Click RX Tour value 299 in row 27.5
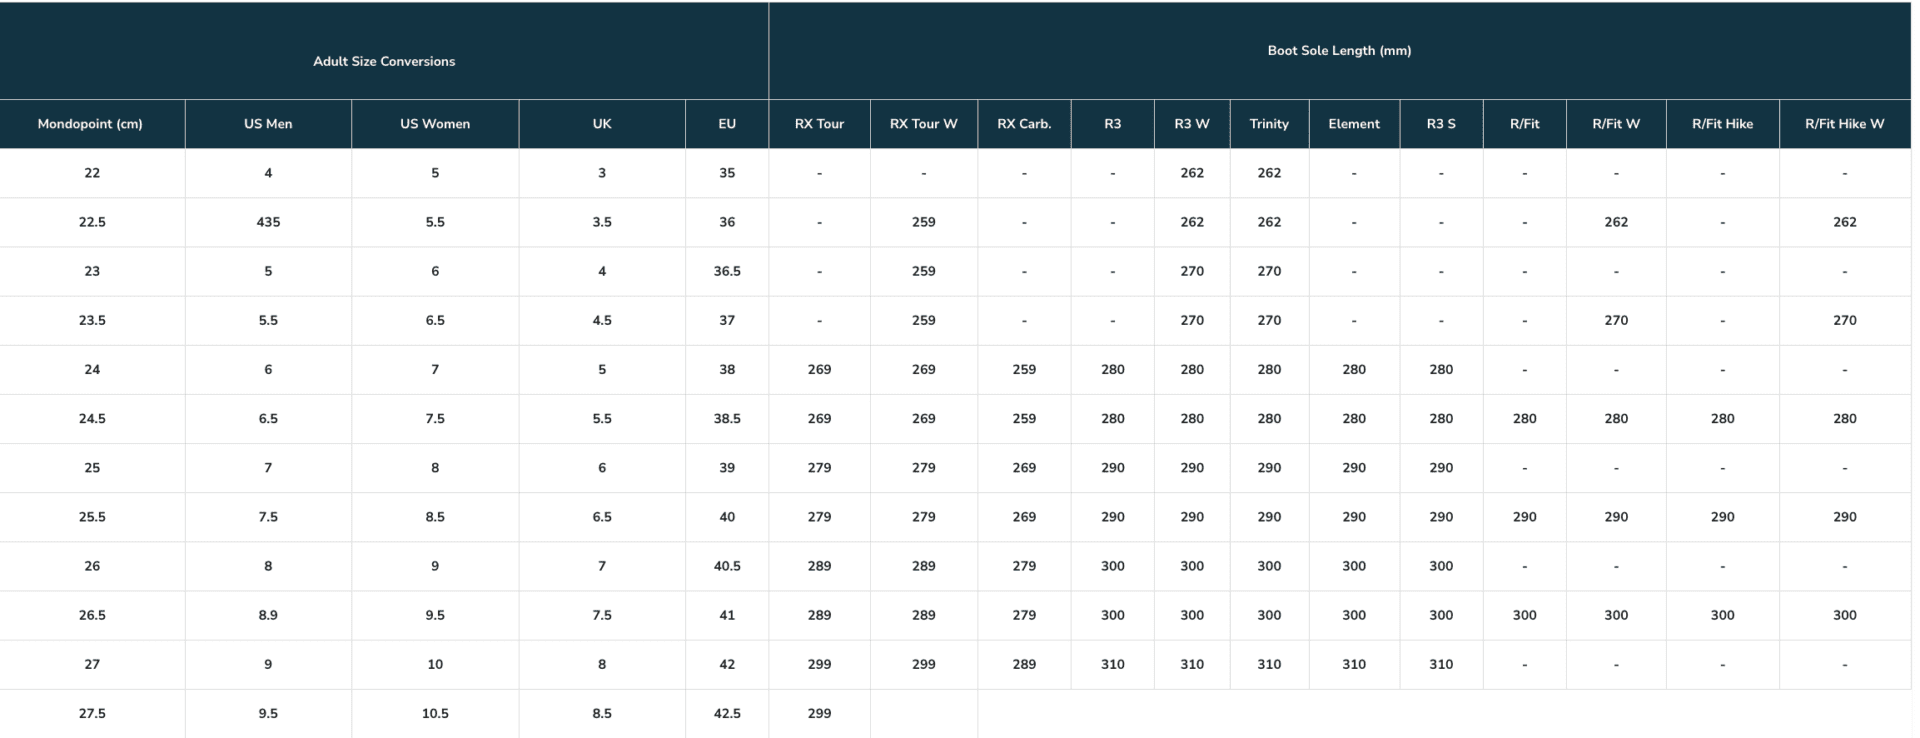The width and height of the screenshot is (1920, 738). tap(819, 713)
